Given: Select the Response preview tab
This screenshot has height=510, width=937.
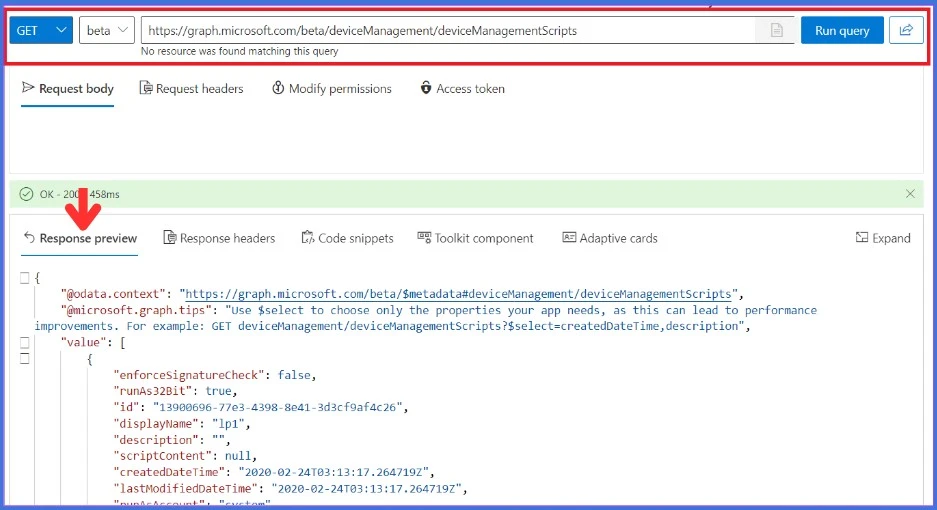Looking at the screenshot, I should point(80,238).
